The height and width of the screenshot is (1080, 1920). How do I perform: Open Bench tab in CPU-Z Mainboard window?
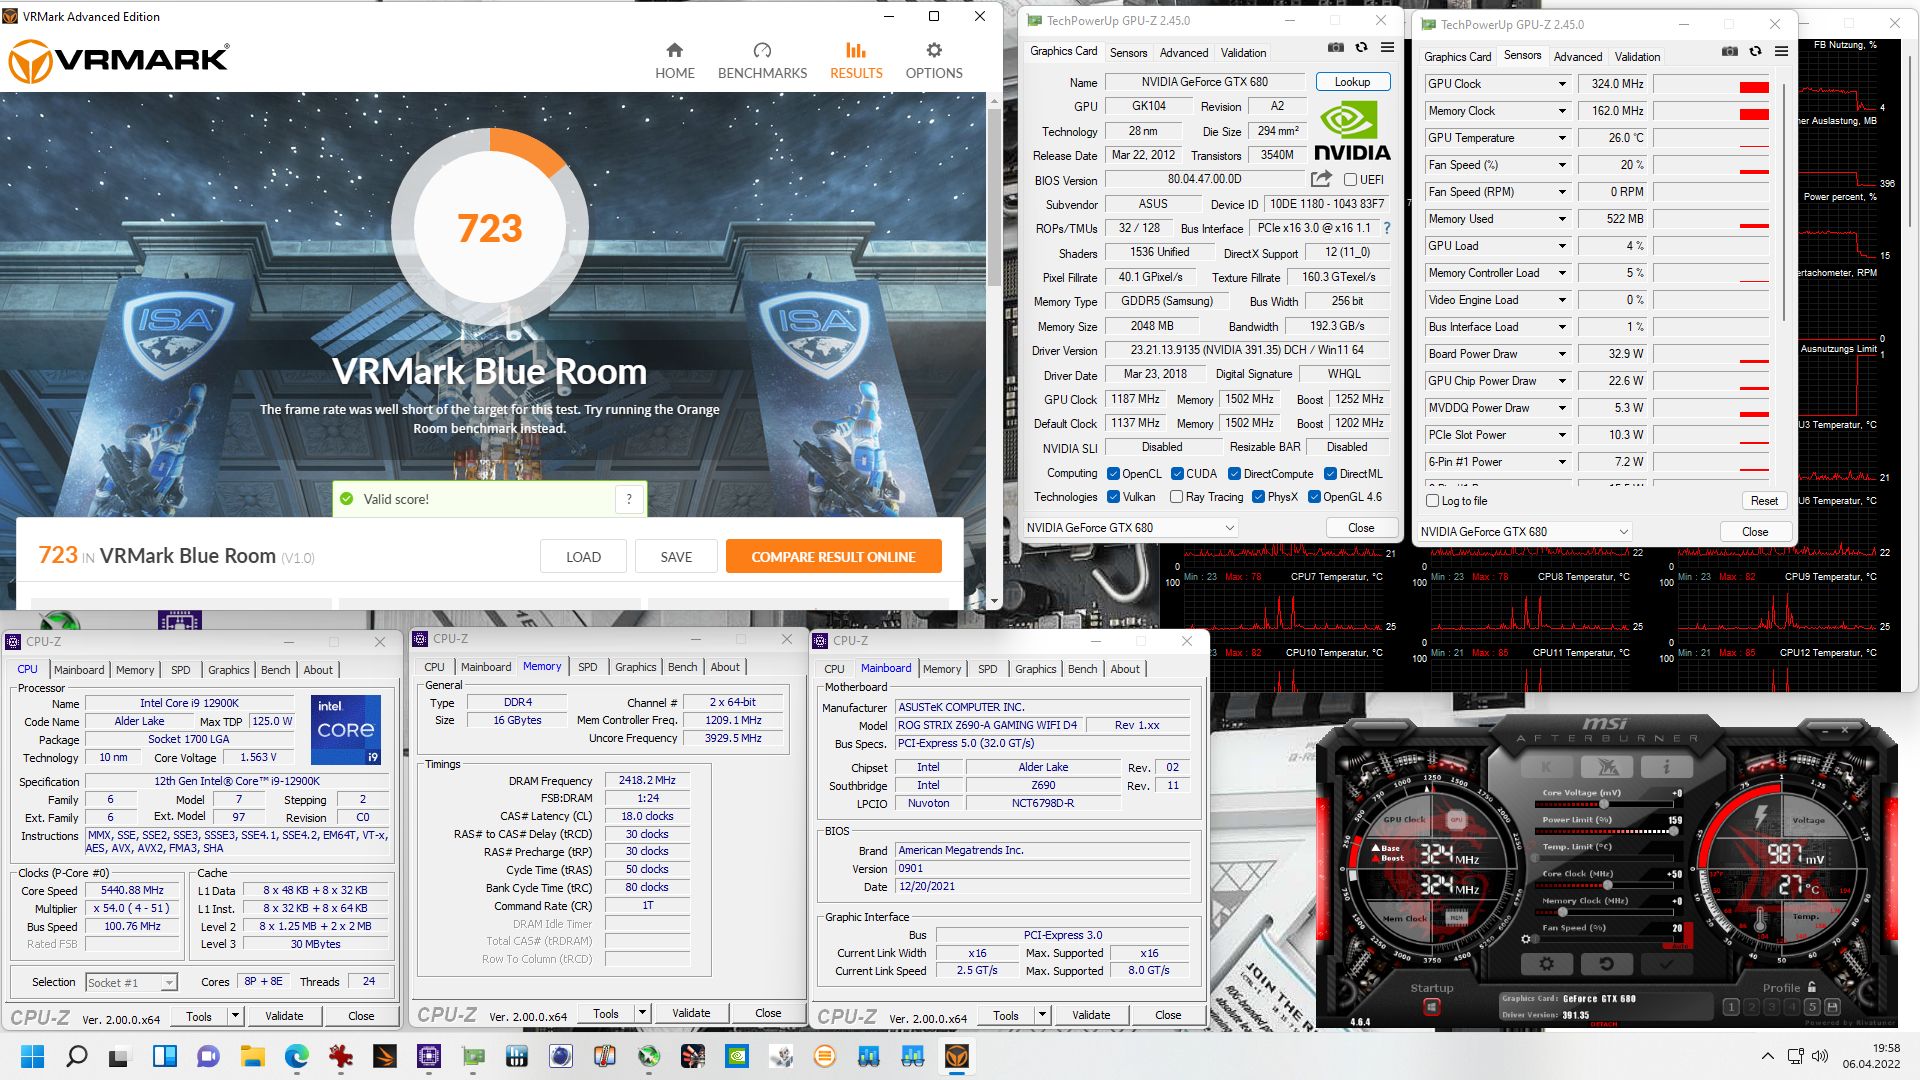[x=1082, y=669]
